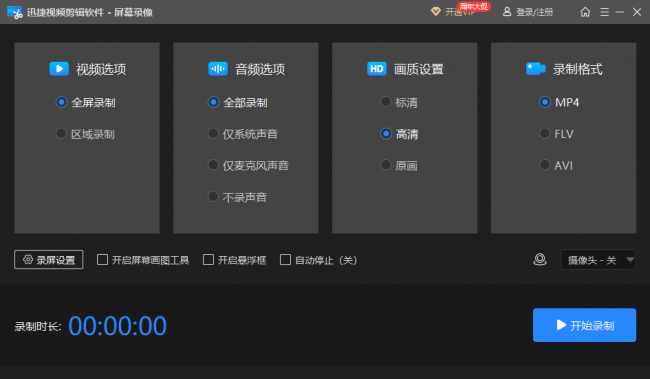Click the VIP diamond icon
Screen dimensions: 650x379
(436, 11)
